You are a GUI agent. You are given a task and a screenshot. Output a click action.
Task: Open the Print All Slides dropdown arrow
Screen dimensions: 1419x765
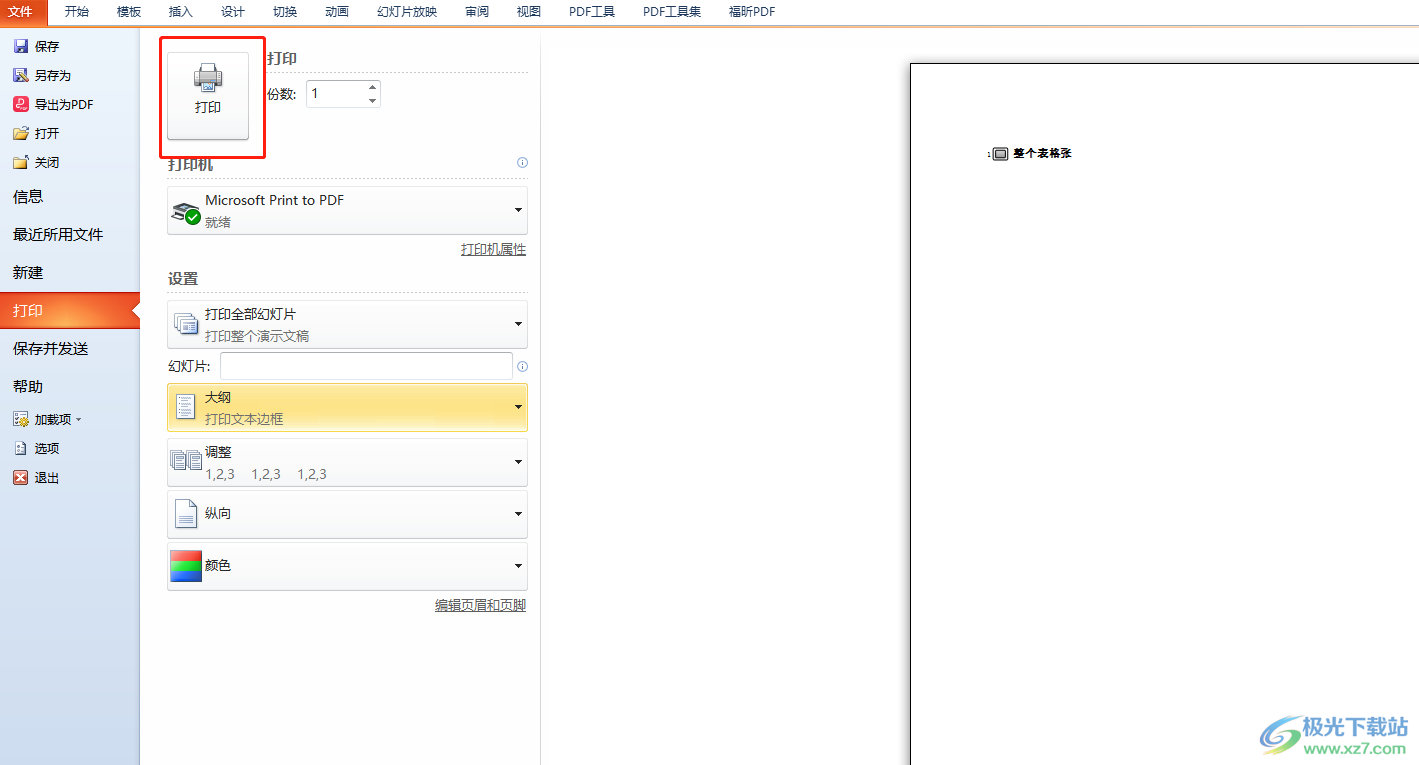(518, 324)
